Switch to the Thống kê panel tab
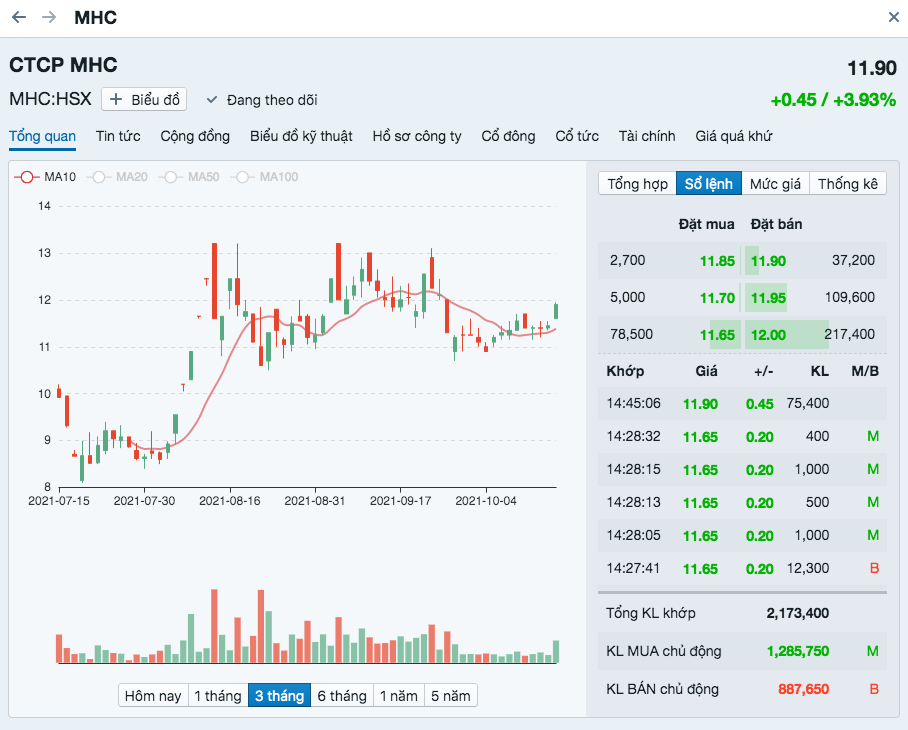908x730 pixels. click(x=848, y=184)
